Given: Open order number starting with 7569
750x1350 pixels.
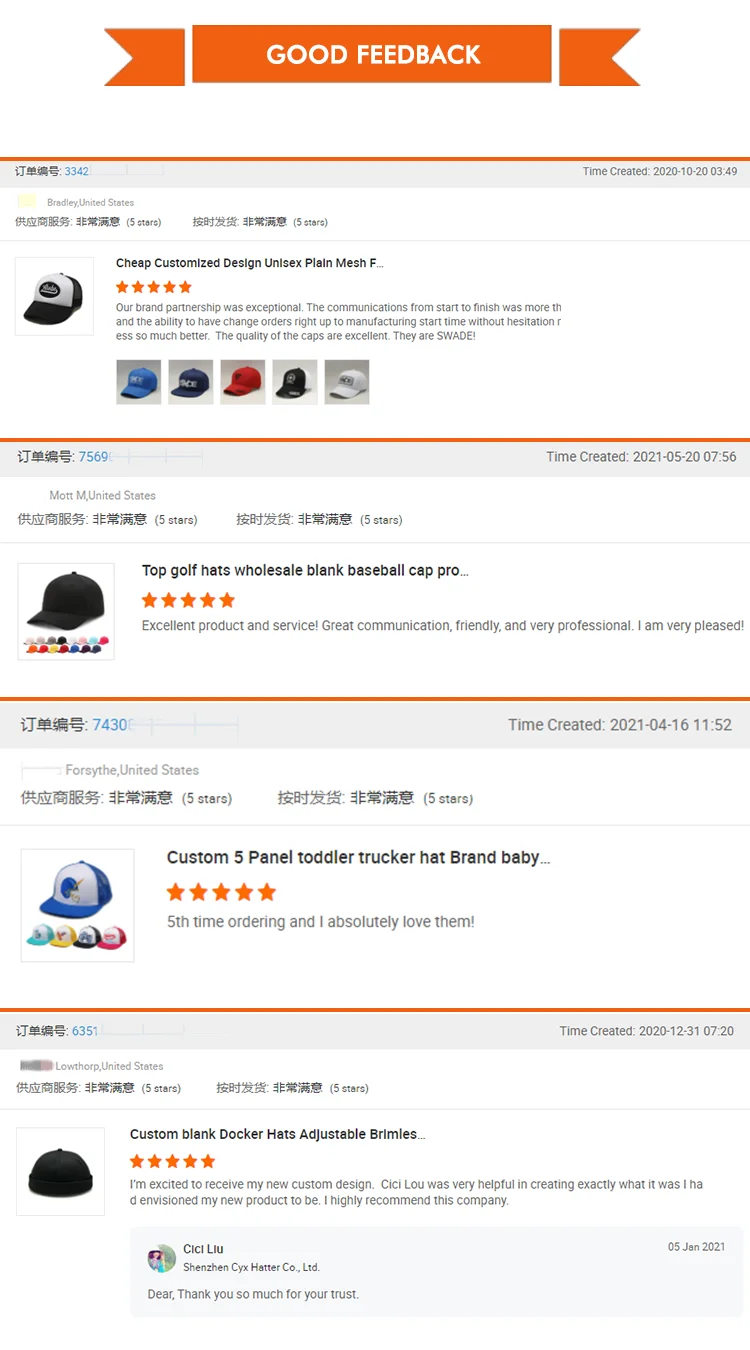Looking at the screenshot, I should (x=94, y=457).
